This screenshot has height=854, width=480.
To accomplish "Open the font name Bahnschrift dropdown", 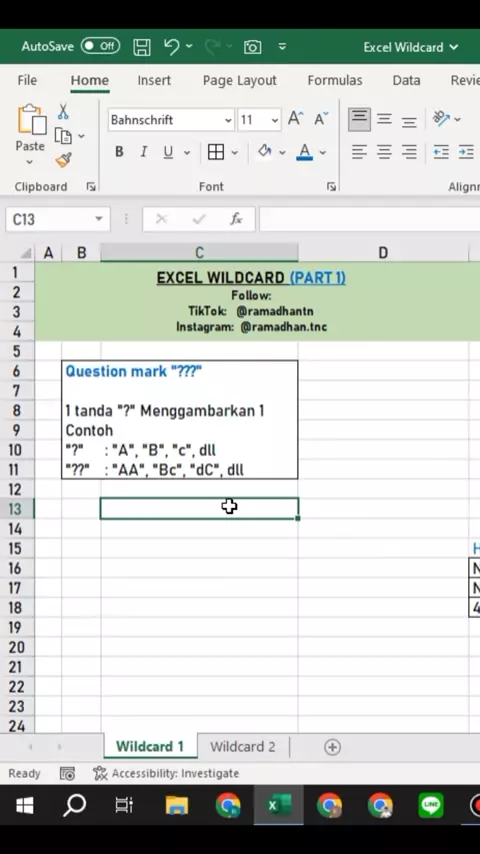I will [228, 120].
